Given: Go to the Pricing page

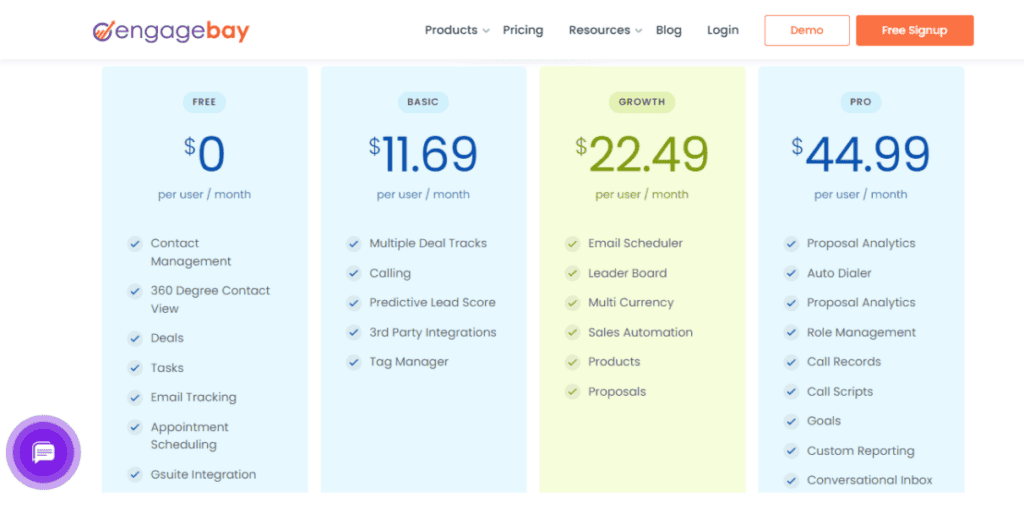Looking at the screenshot, I should coord(523,30).
